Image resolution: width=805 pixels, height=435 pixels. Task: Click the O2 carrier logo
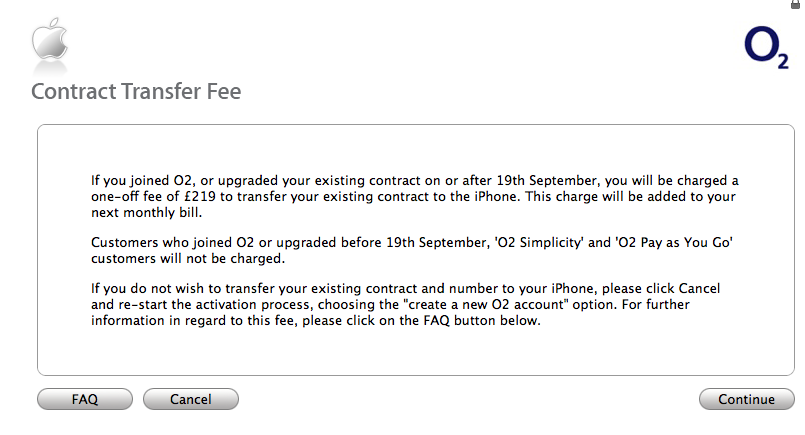tap(766, 48)
